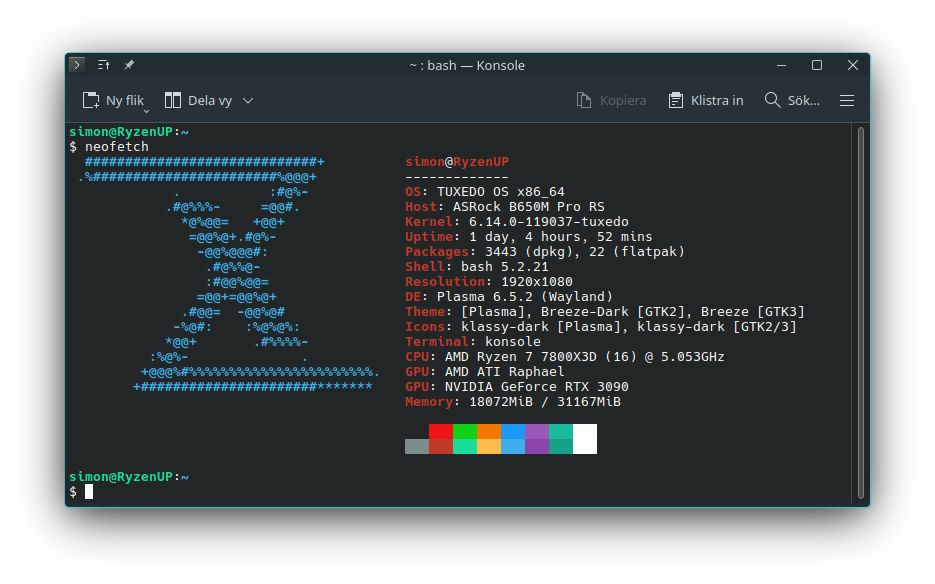Click 'Plasma 6.5.2 (Wayland)' text
Image resolution: width=935 pixels, height=584 pixels.
pyautogui.click(x=525, y=296)
